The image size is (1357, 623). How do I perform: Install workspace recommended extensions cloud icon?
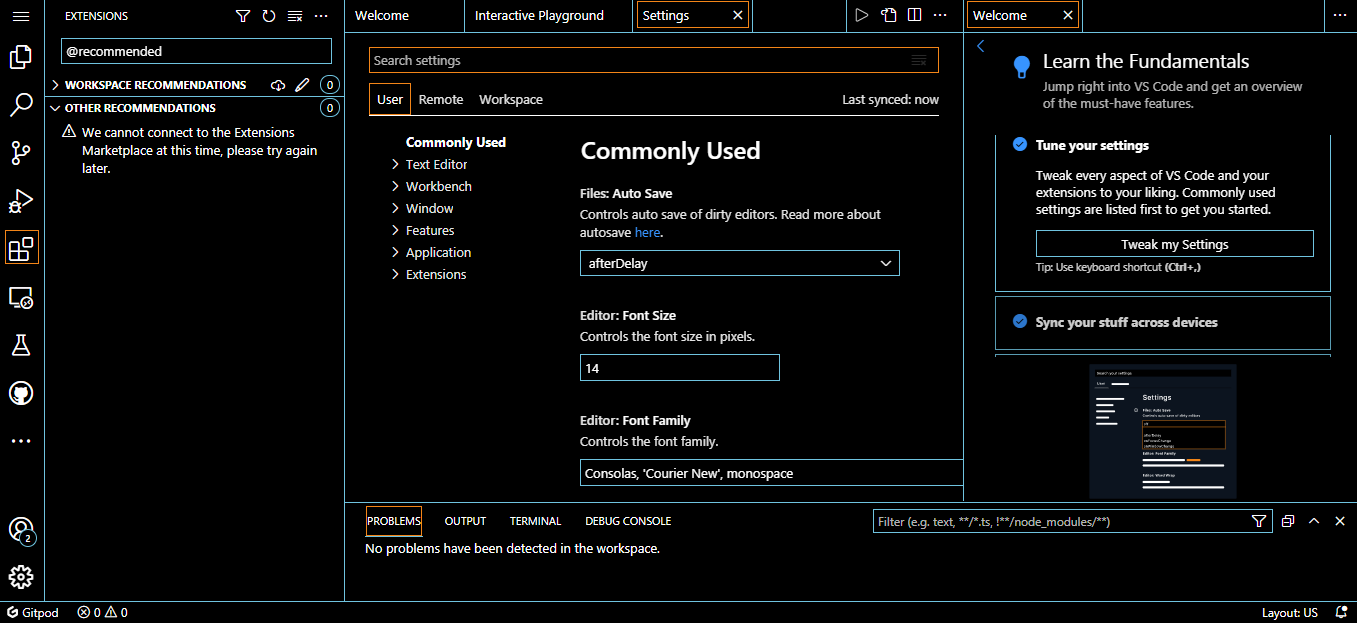[278, 85]
